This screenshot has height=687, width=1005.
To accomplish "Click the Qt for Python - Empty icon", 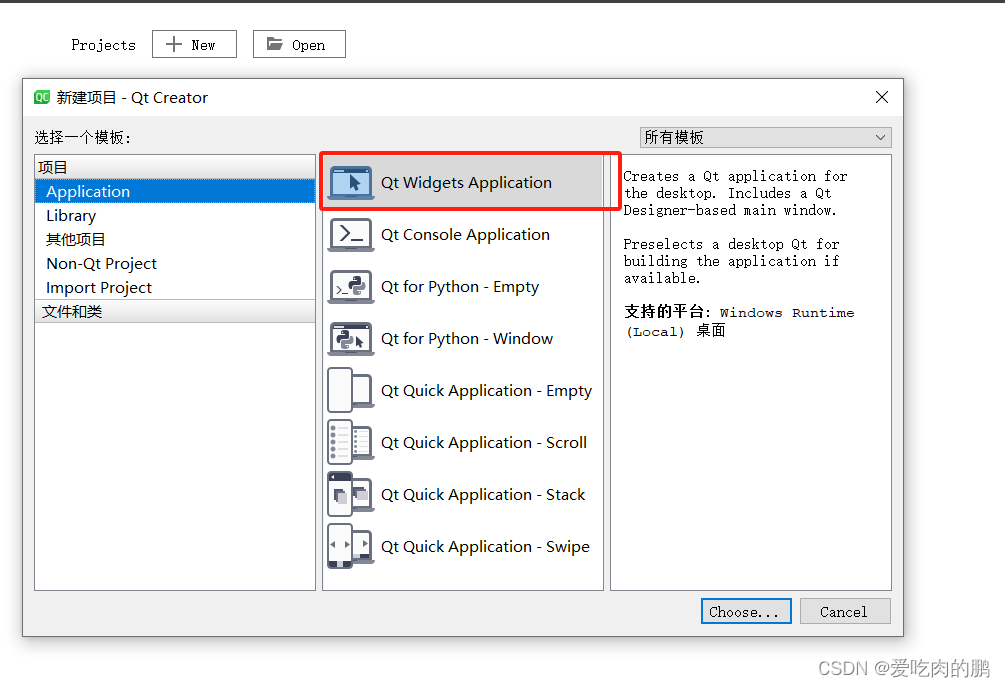I will coord(351,286).
